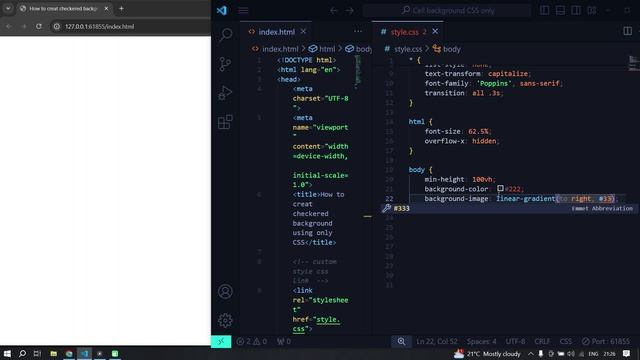Screen dimensions: 640x360
Task: Click the zoom magnifier in the status bar
Action: coord(402,342)
